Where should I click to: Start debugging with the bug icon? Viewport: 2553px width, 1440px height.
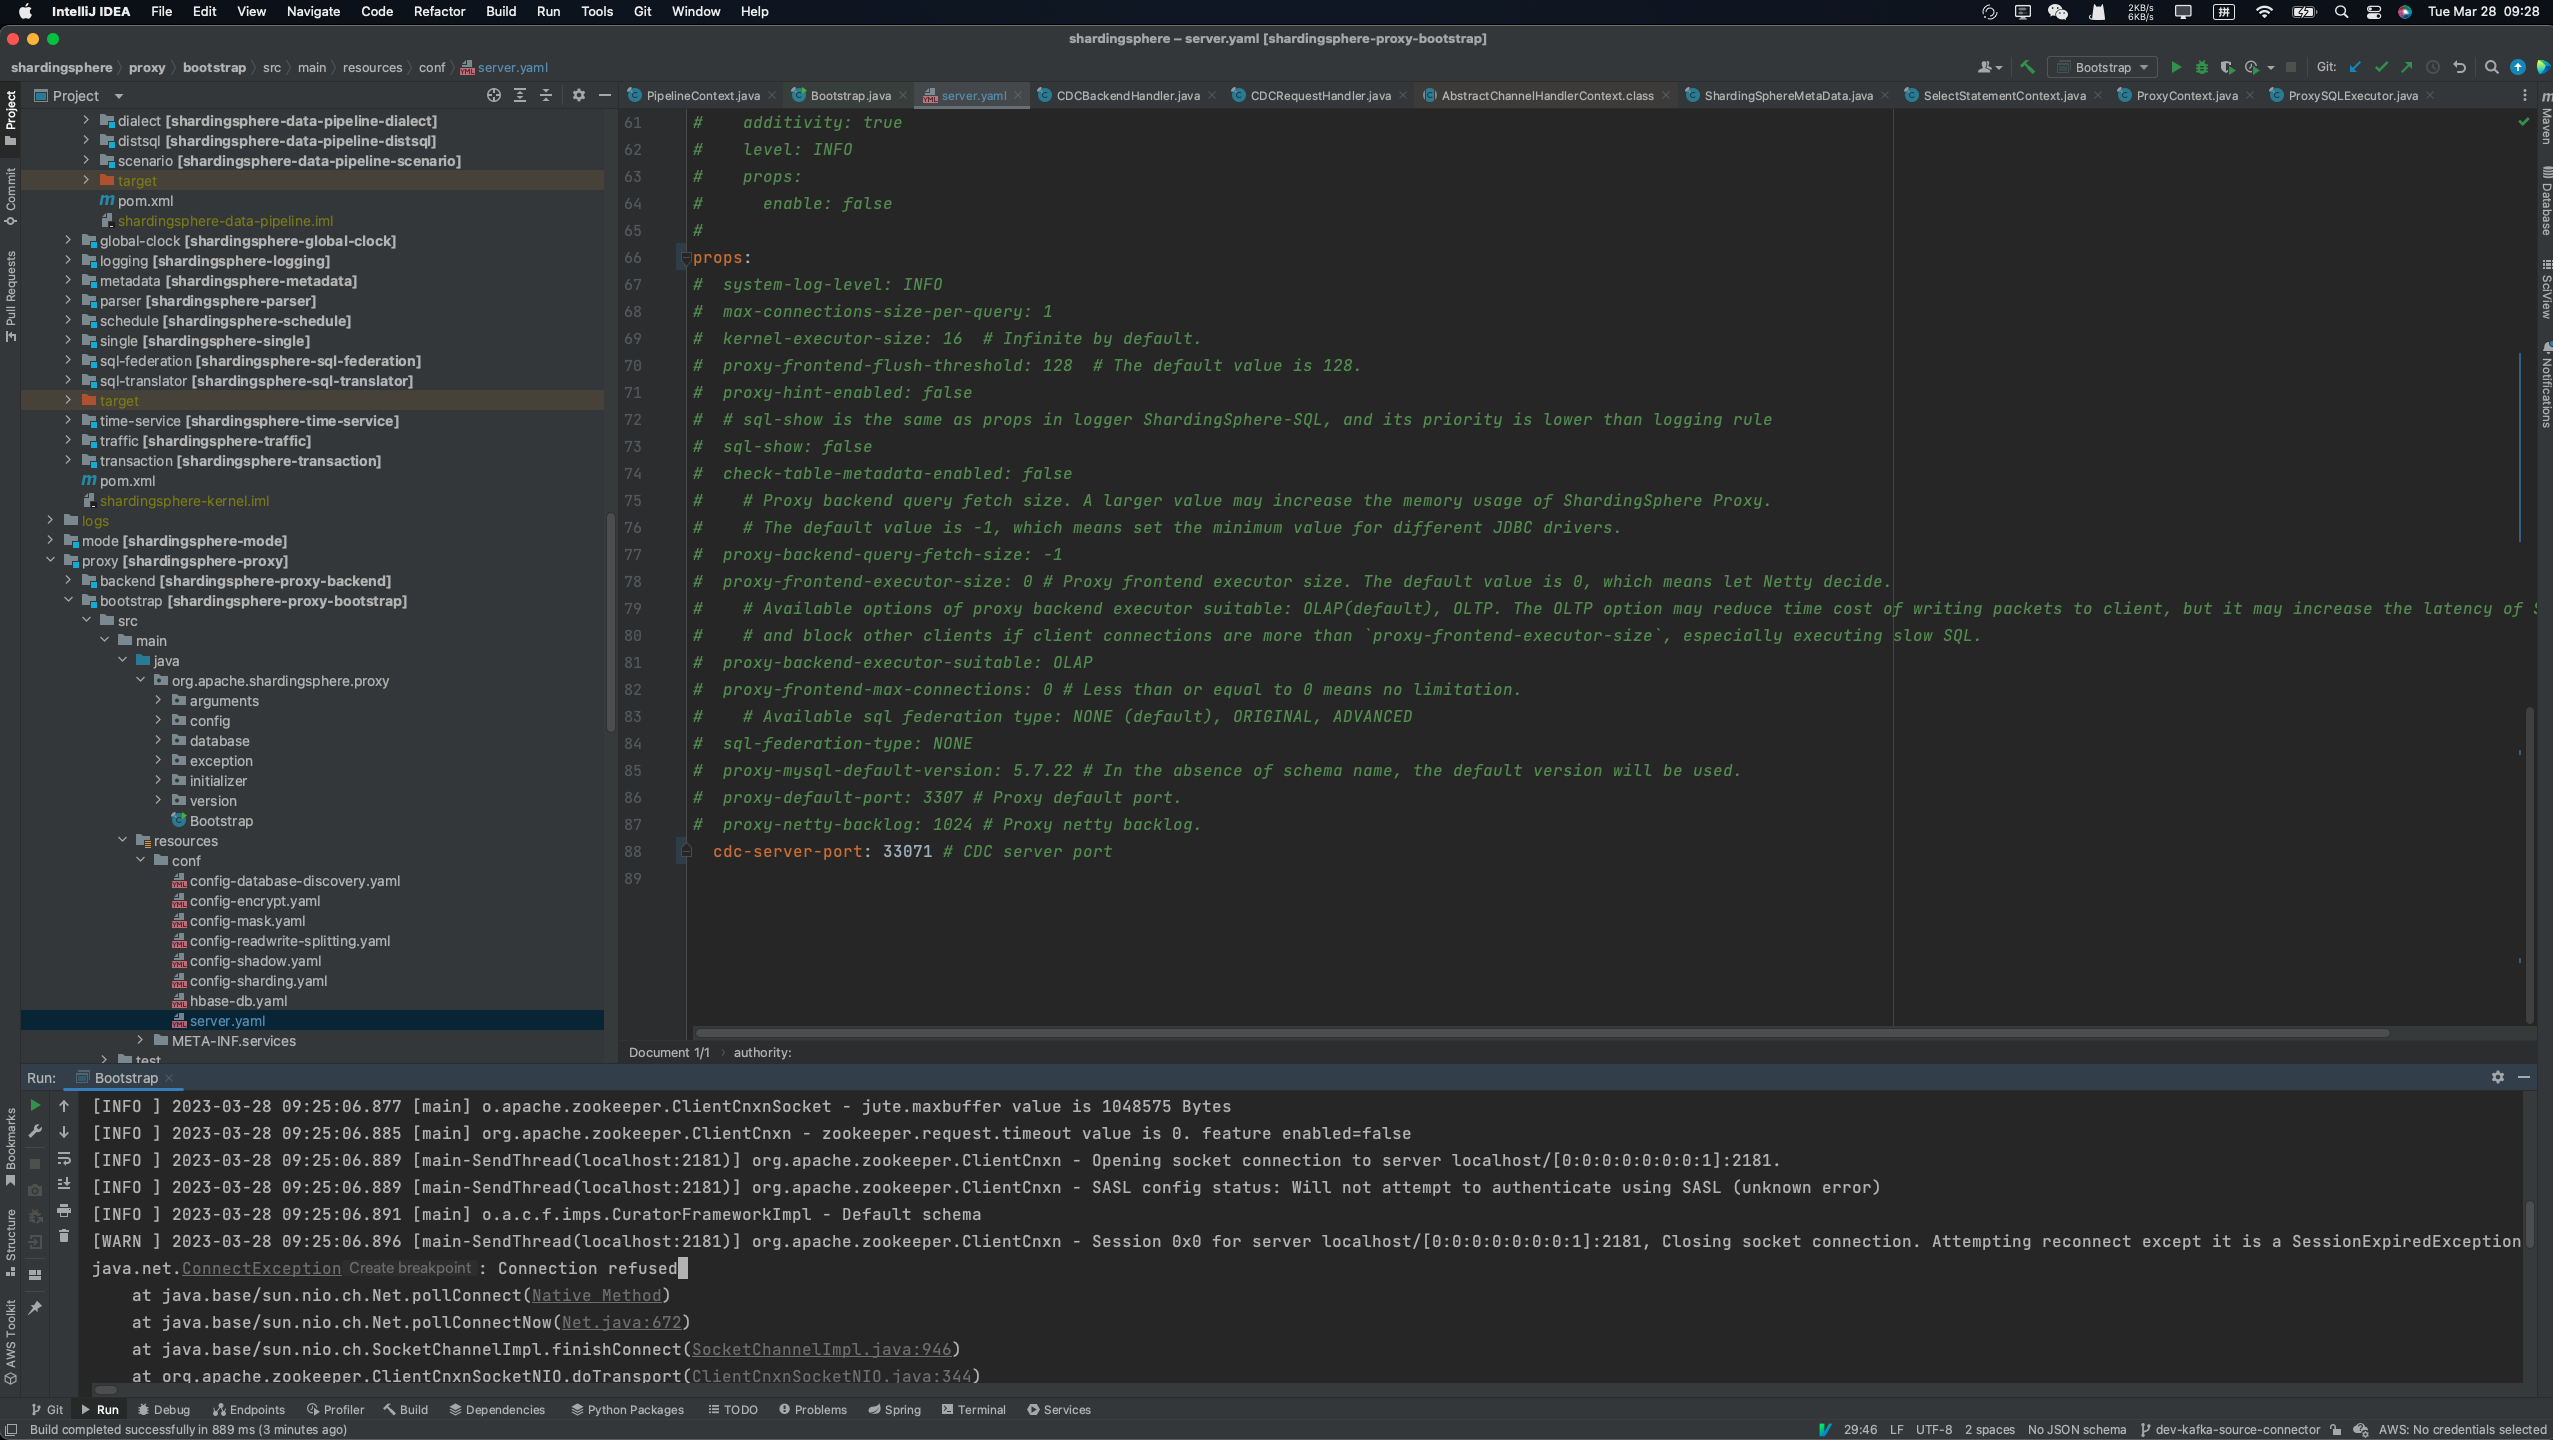[2201, 67]
